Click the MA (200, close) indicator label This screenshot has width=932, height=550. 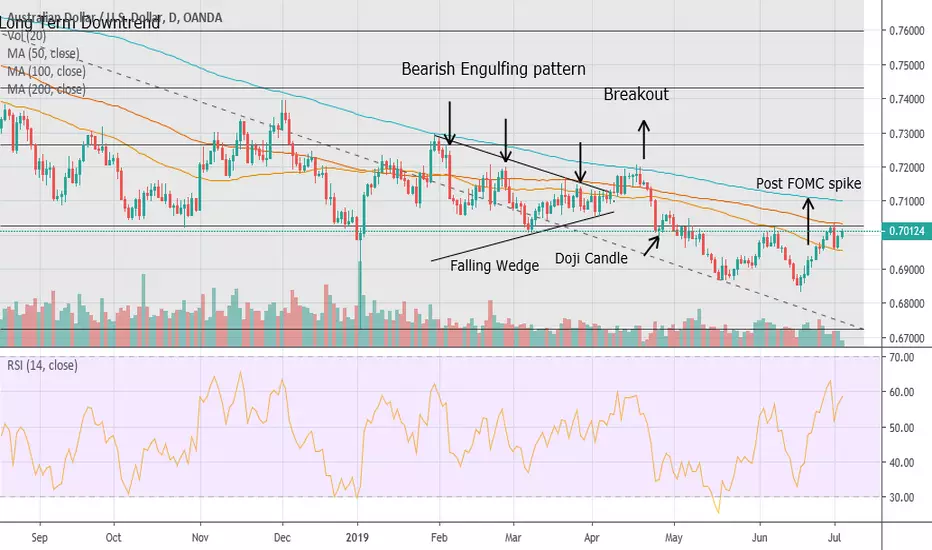point(46,89)
